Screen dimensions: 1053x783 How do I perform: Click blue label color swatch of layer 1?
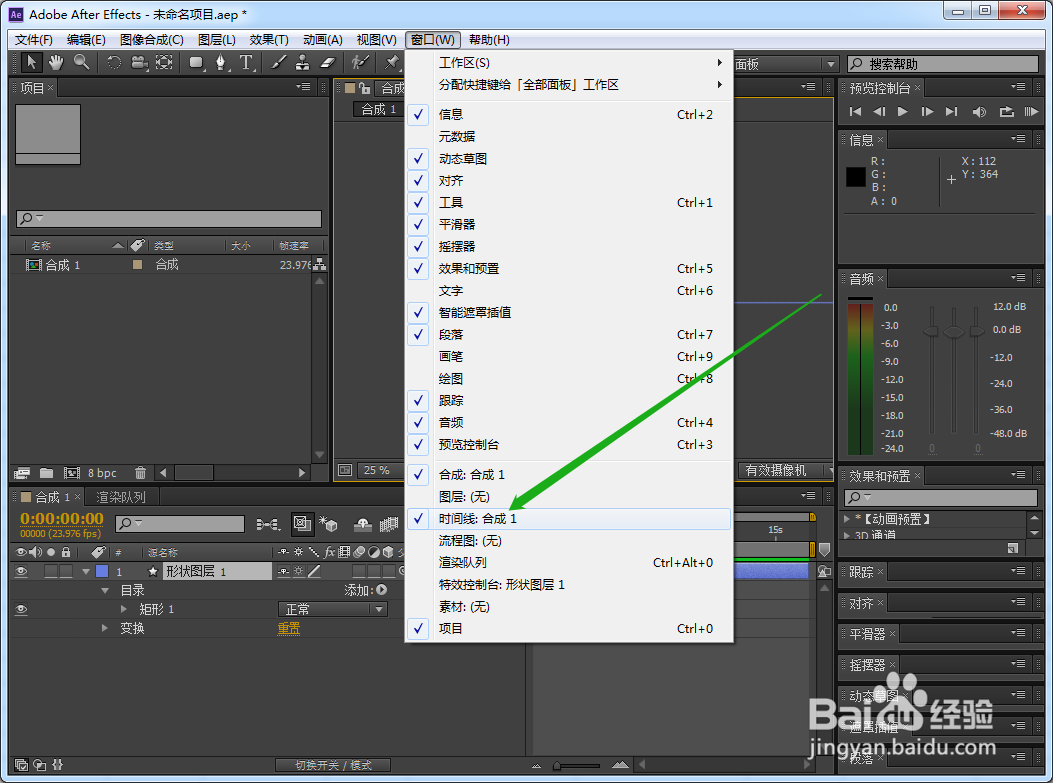pos(102,571)
